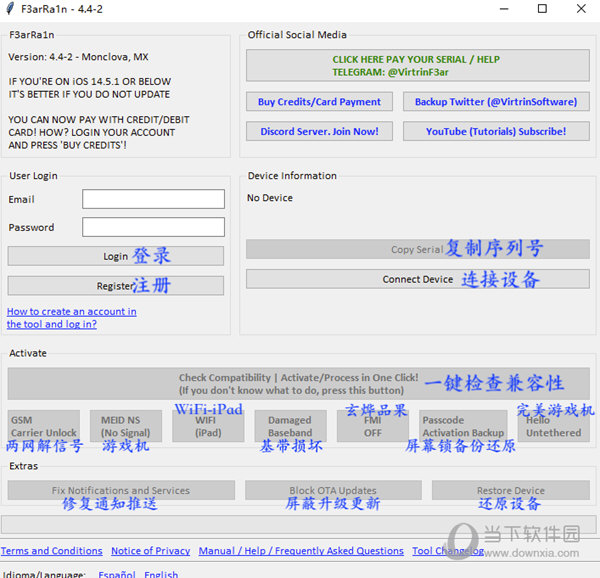The width and height of the screenshot is (600, 578).
Task: Focus the Password input field
Action: point(153,227)
